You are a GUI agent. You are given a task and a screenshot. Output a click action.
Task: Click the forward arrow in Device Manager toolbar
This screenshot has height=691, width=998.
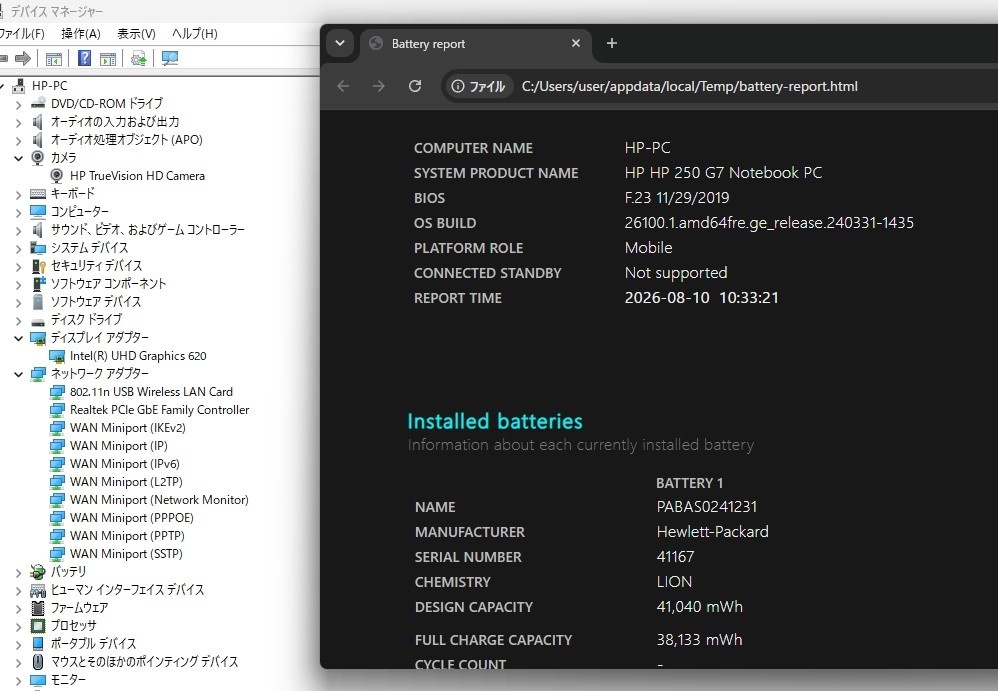click(x=23, y=59)
